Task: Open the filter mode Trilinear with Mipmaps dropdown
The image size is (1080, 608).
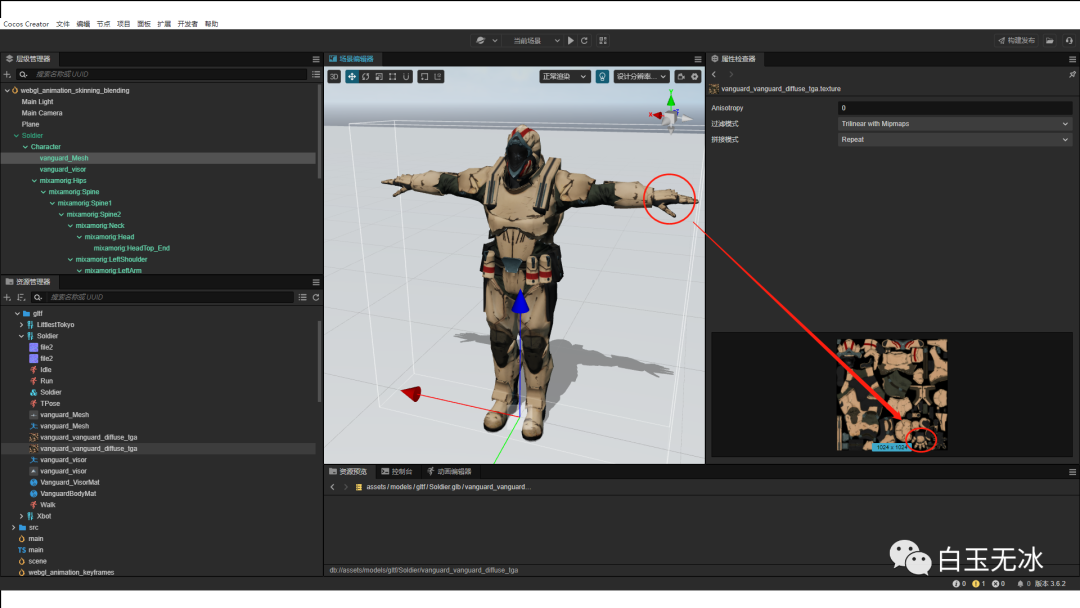Action: point(954,124)
